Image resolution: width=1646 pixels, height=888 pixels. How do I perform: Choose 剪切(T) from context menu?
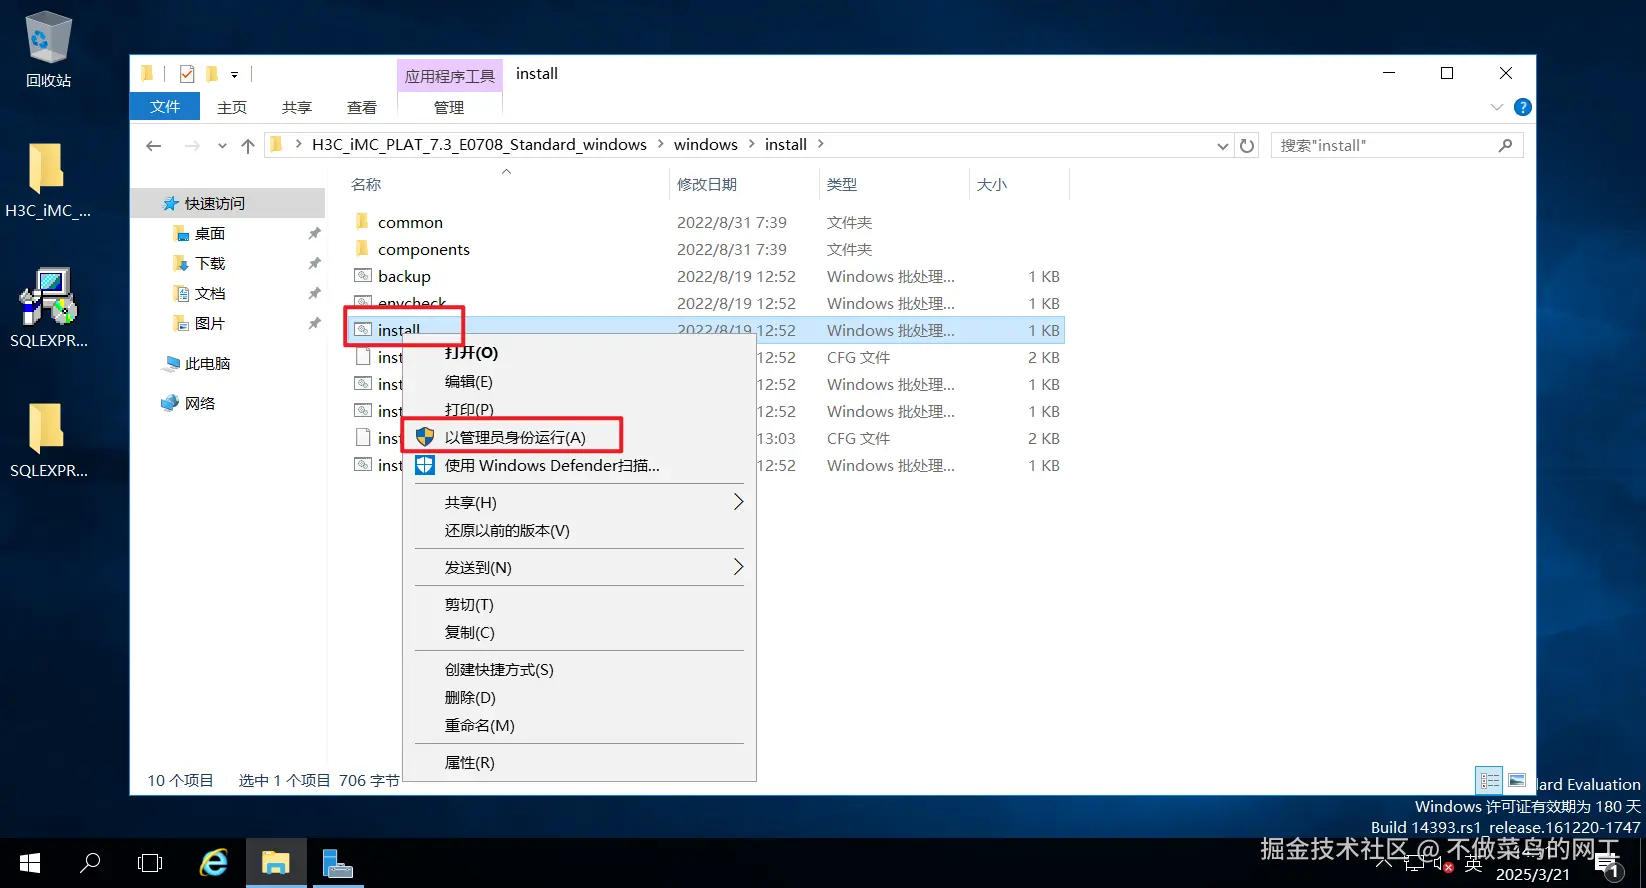[x=579, y=604]
